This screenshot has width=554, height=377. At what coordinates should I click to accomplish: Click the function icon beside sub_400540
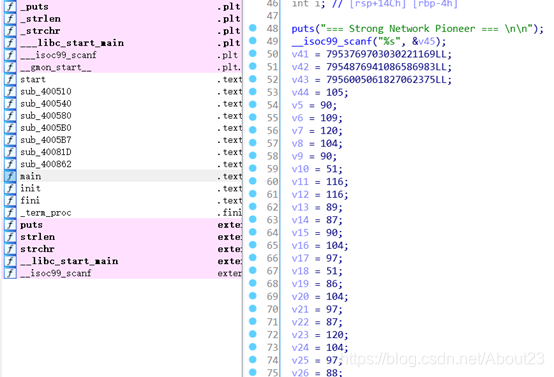(x=11, y=103)
